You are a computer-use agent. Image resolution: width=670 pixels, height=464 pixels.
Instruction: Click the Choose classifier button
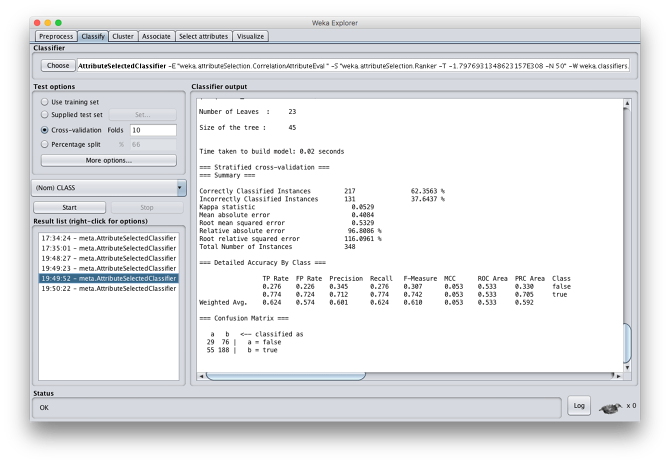58,65
